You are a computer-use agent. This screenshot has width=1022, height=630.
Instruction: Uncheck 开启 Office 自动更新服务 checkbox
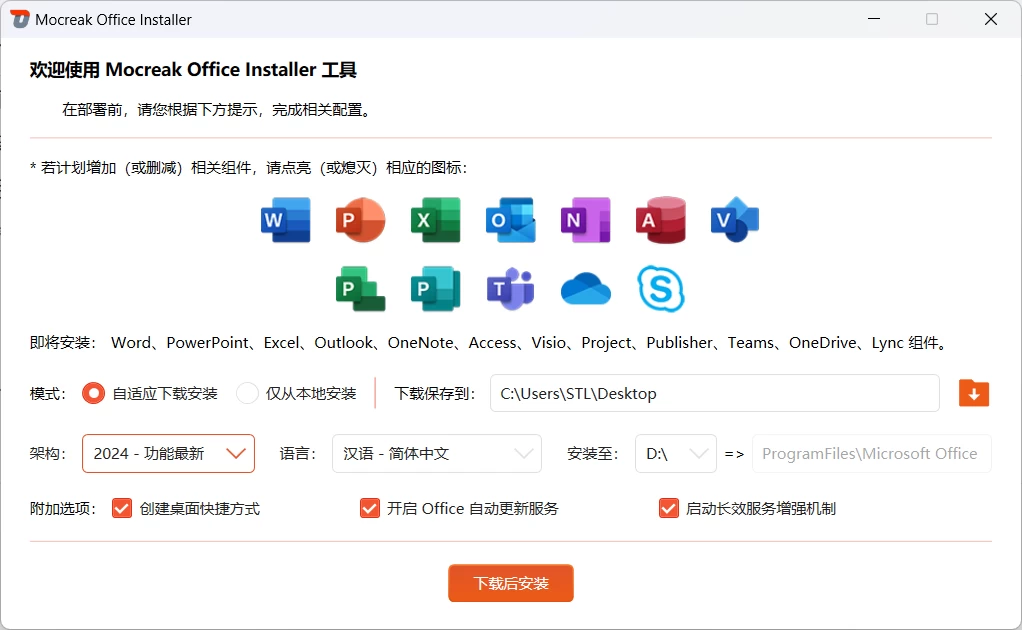coord(370,508)
